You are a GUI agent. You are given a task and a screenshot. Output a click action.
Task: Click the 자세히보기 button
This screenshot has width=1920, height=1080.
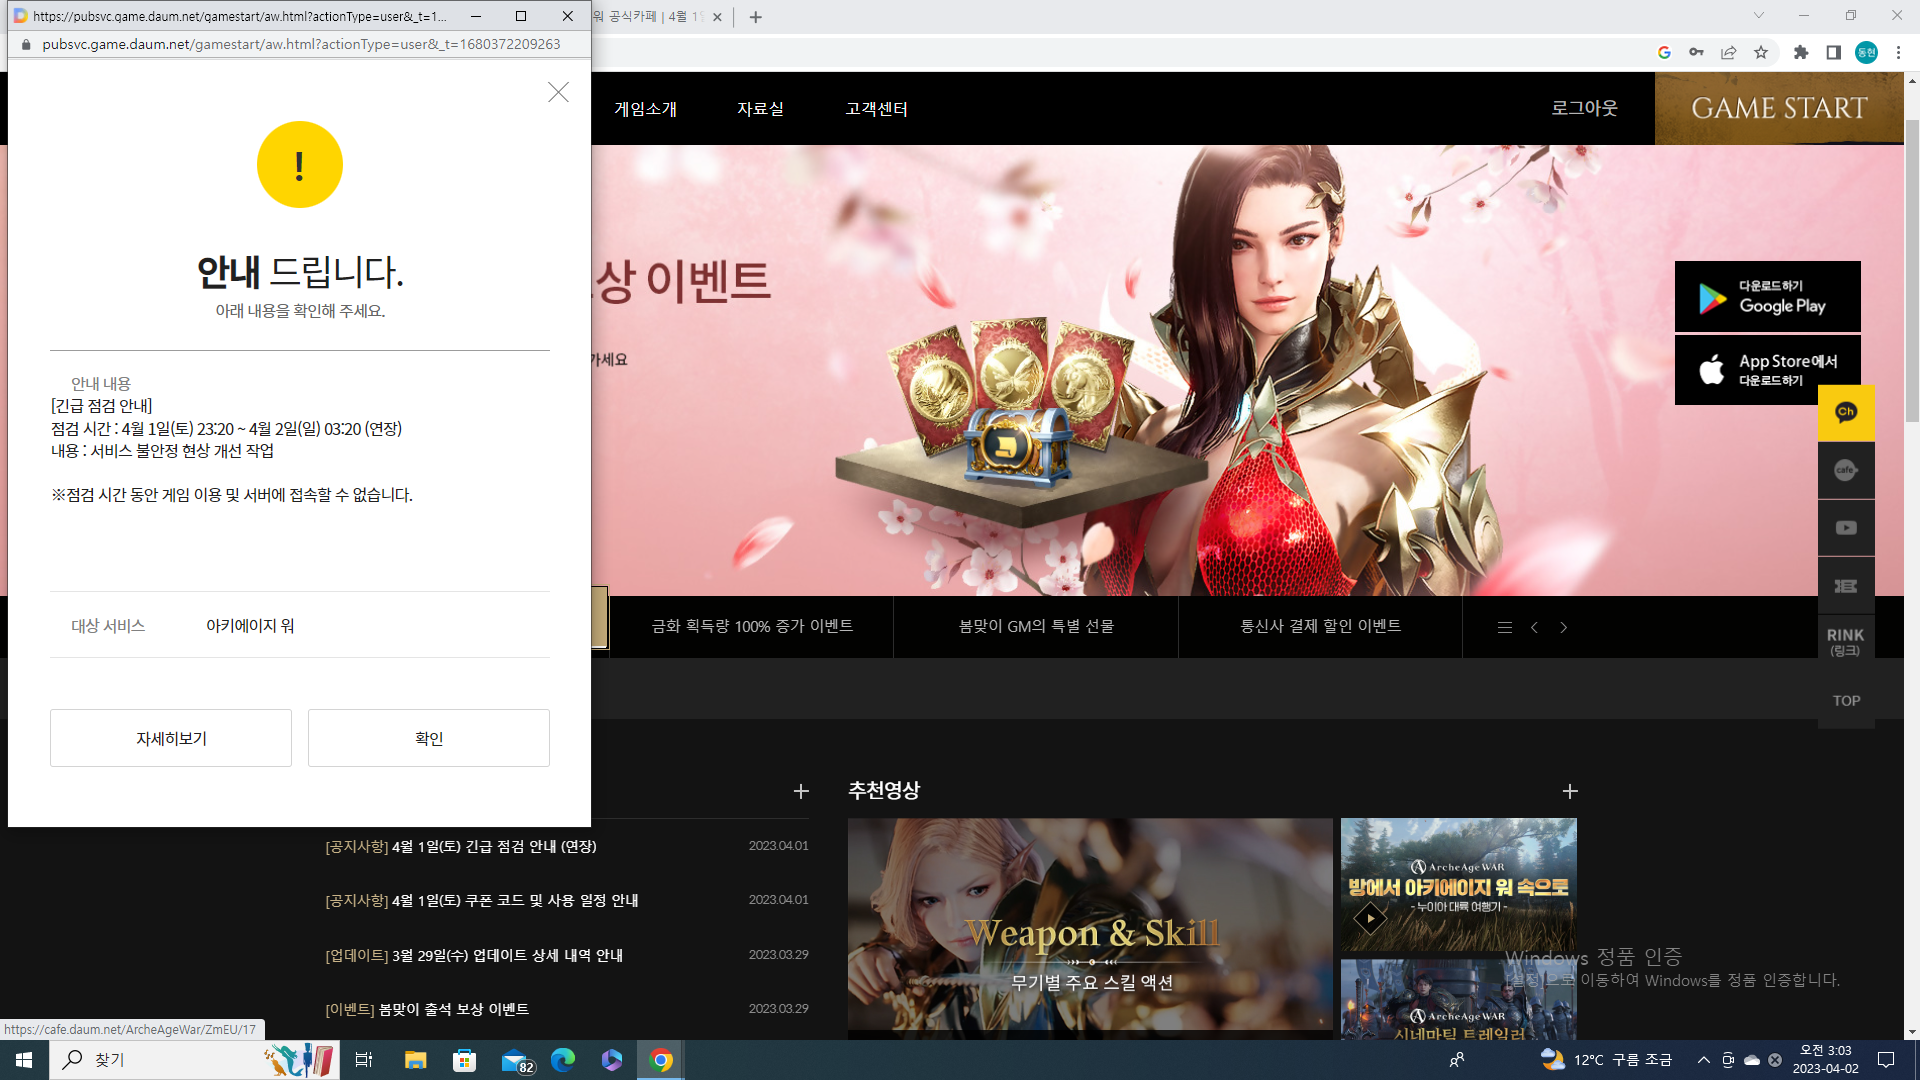coord(171,738)
